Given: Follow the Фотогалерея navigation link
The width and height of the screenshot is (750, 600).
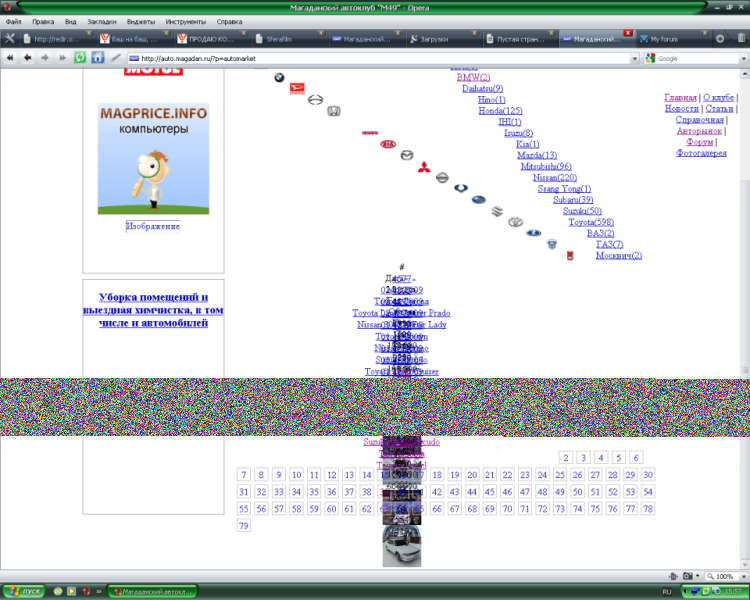Looking at the screenshot, I should (701, 153).
